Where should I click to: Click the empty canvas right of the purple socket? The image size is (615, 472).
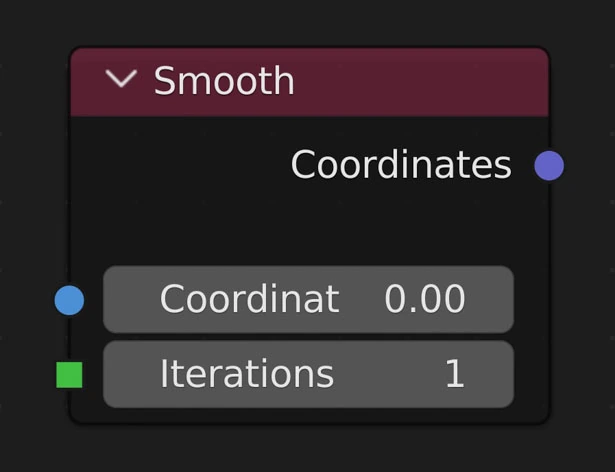[x=590, y=165]
